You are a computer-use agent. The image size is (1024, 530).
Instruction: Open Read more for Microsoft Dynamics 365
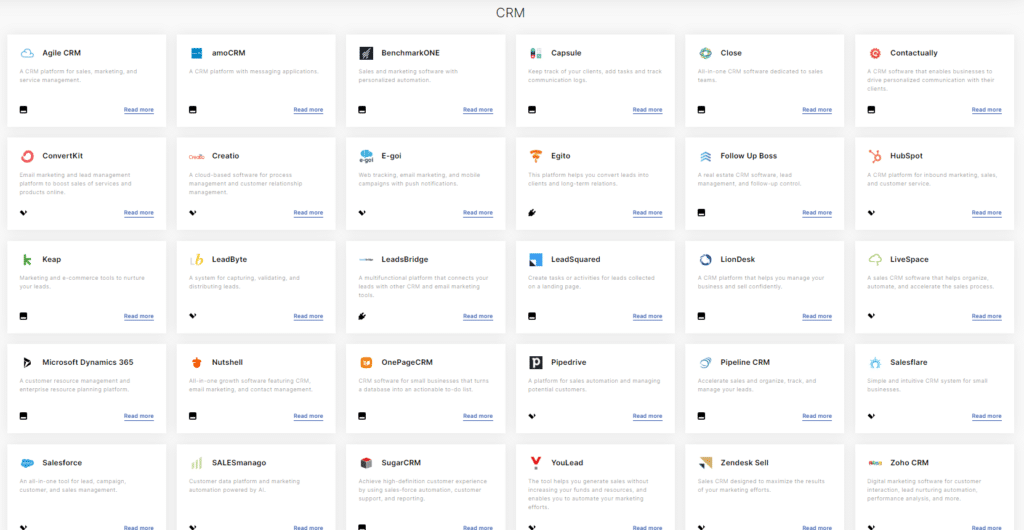tap(138, 416)
